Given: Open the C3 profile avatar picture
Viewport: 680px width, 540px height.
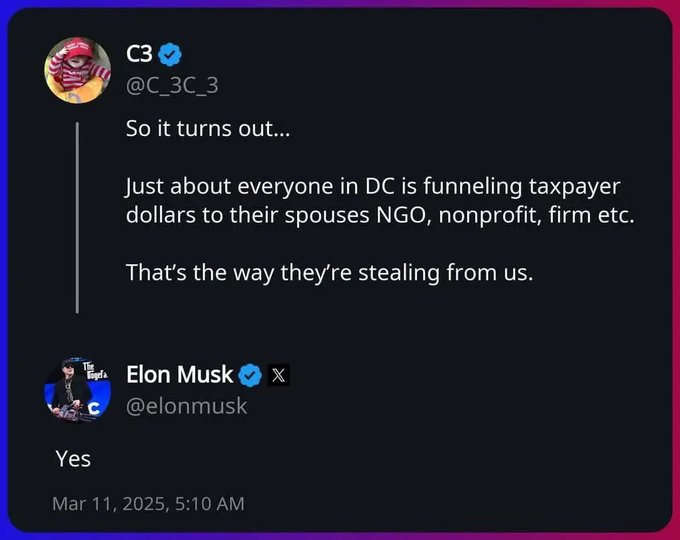Looking at the screenshot, I should [78, 70].
